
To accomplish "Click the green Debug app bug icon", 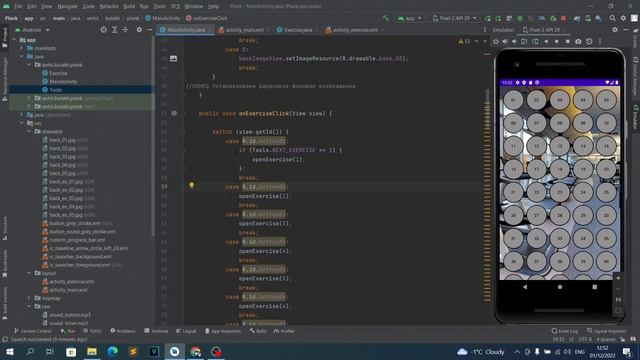I will (520, 18).
